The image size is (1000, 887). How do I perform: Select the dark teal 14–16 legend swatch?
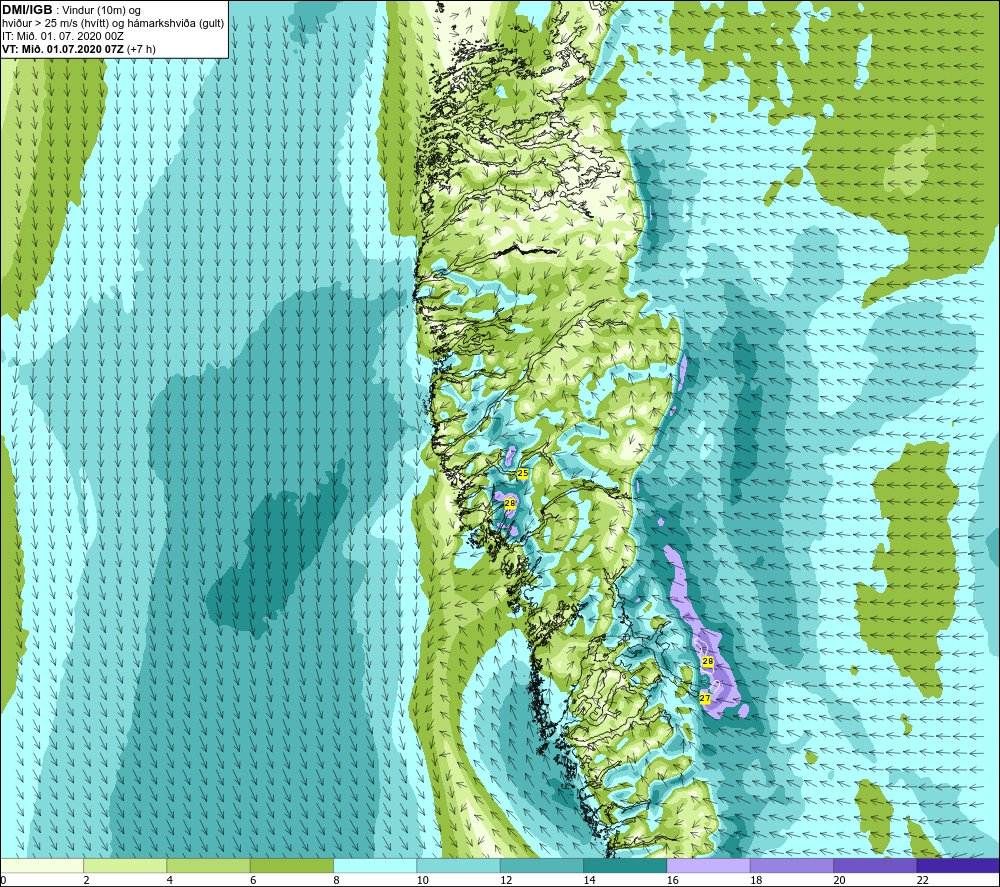click(625, 865)
